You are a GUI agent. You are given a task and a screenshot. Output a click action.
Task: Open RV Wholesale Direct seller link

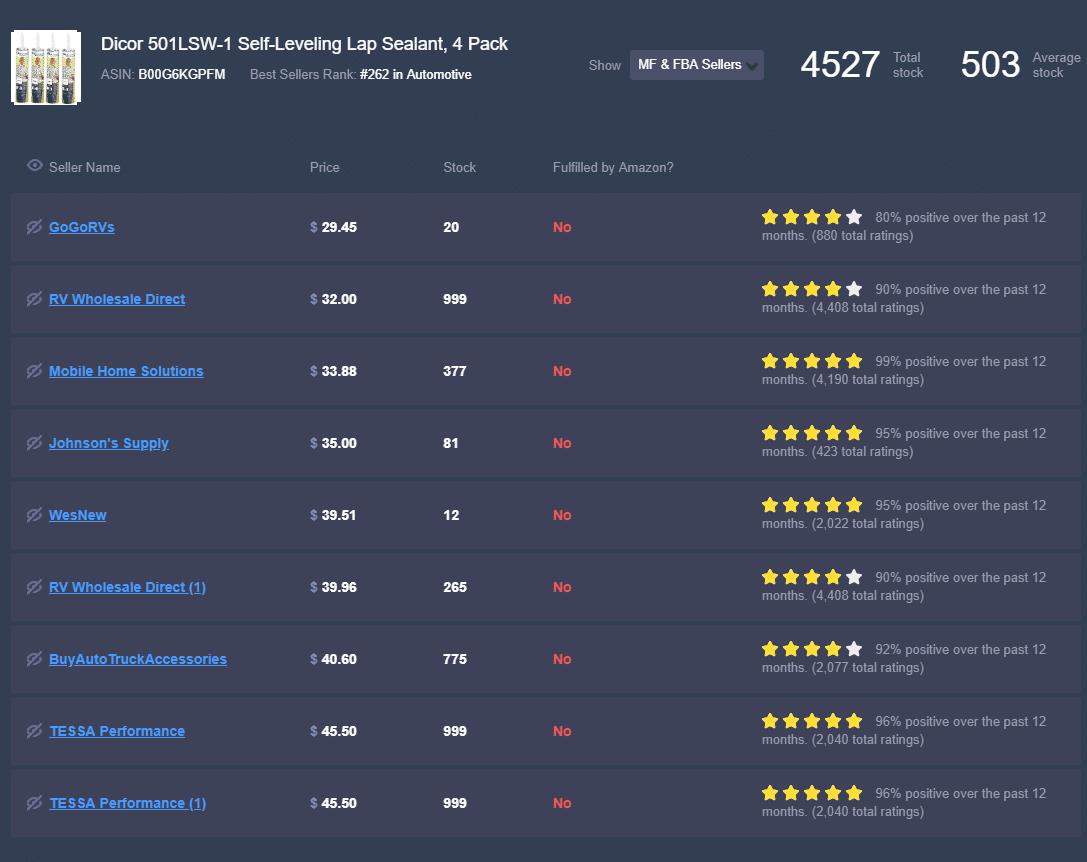tap(117, 300)
